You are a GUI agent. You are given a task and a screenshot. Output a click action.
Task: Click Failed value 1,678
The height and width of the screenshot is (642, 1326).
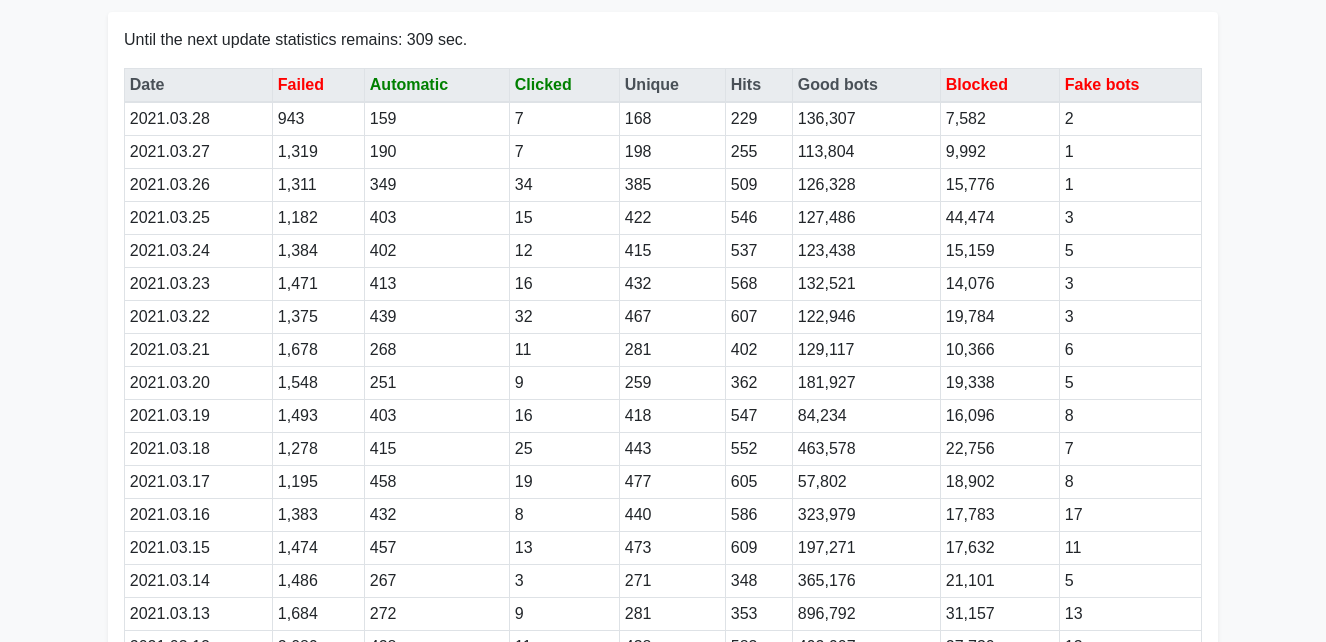coord(297,350)
